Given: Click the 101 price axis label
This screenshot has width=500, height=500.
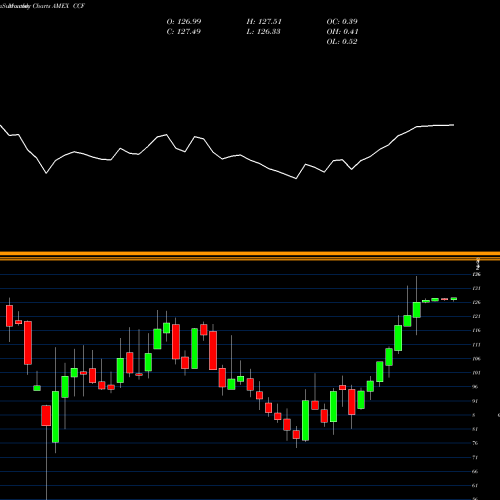Looking at the screenshot, I should (x=477, y=373).
